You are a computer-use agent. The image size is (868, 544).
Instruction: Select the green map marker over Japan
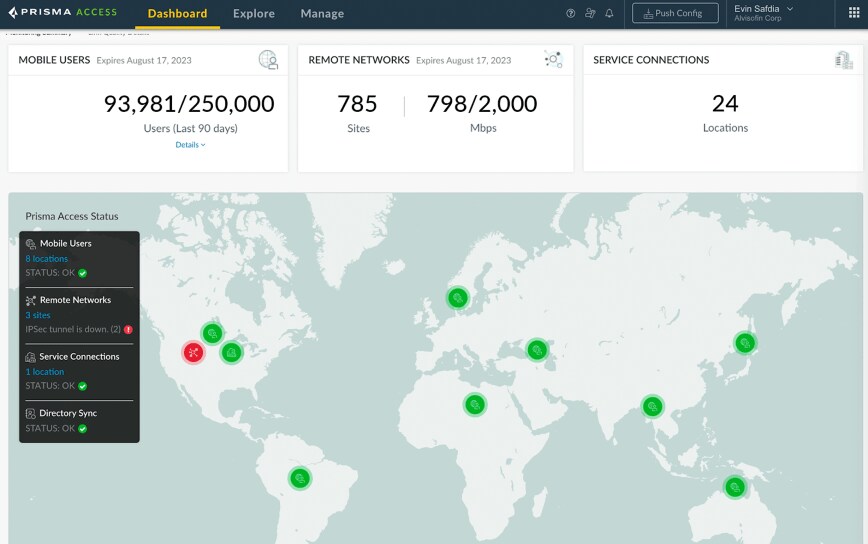click(744, 343)
